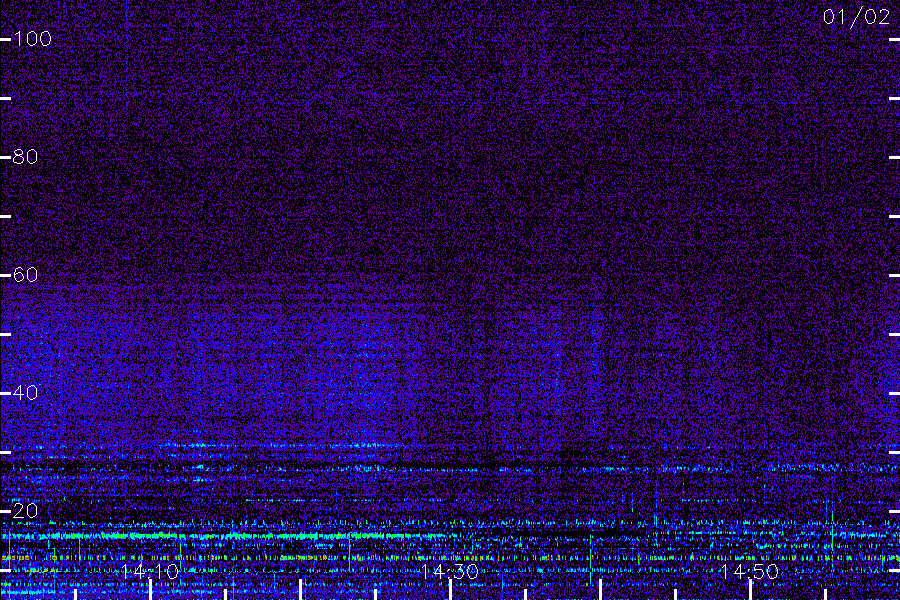Click the 60 frequency axis label

[25, 274]
